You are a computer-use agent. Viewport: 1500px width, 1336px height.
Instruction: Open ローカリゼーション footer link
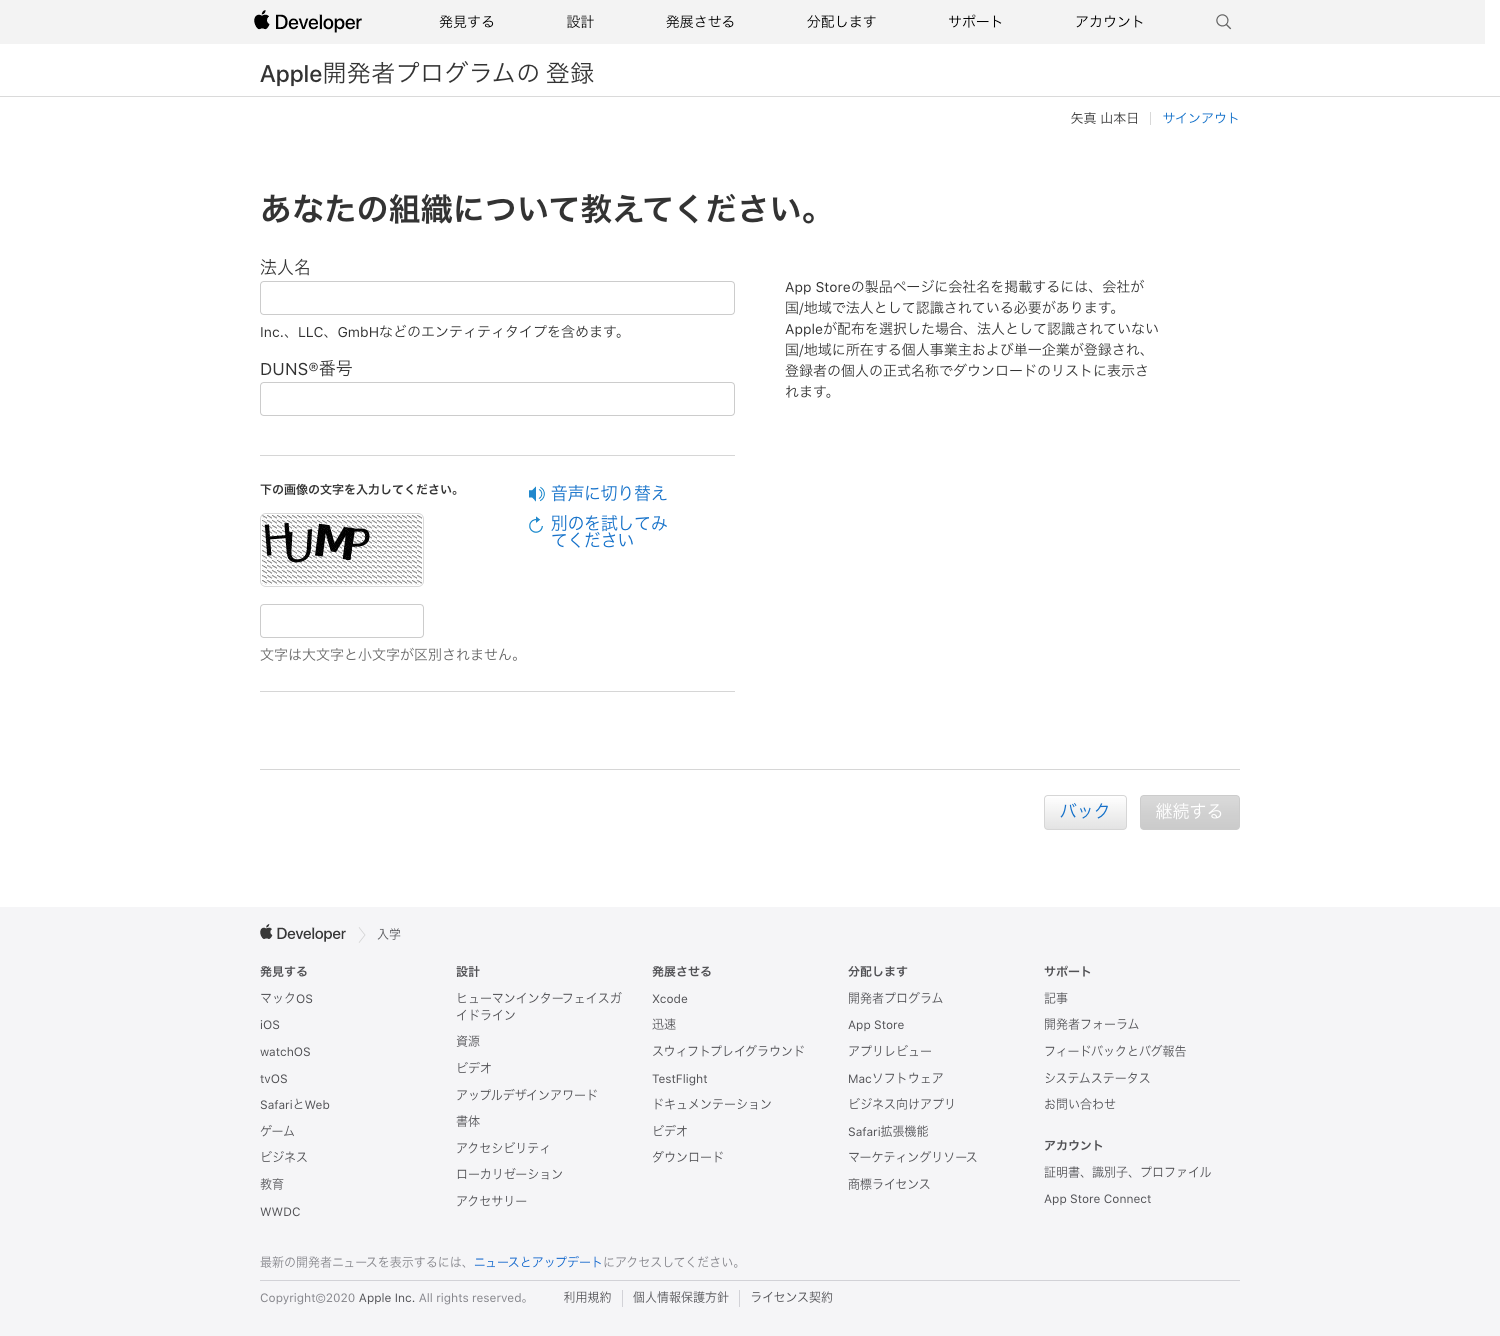pos(510,1174)
